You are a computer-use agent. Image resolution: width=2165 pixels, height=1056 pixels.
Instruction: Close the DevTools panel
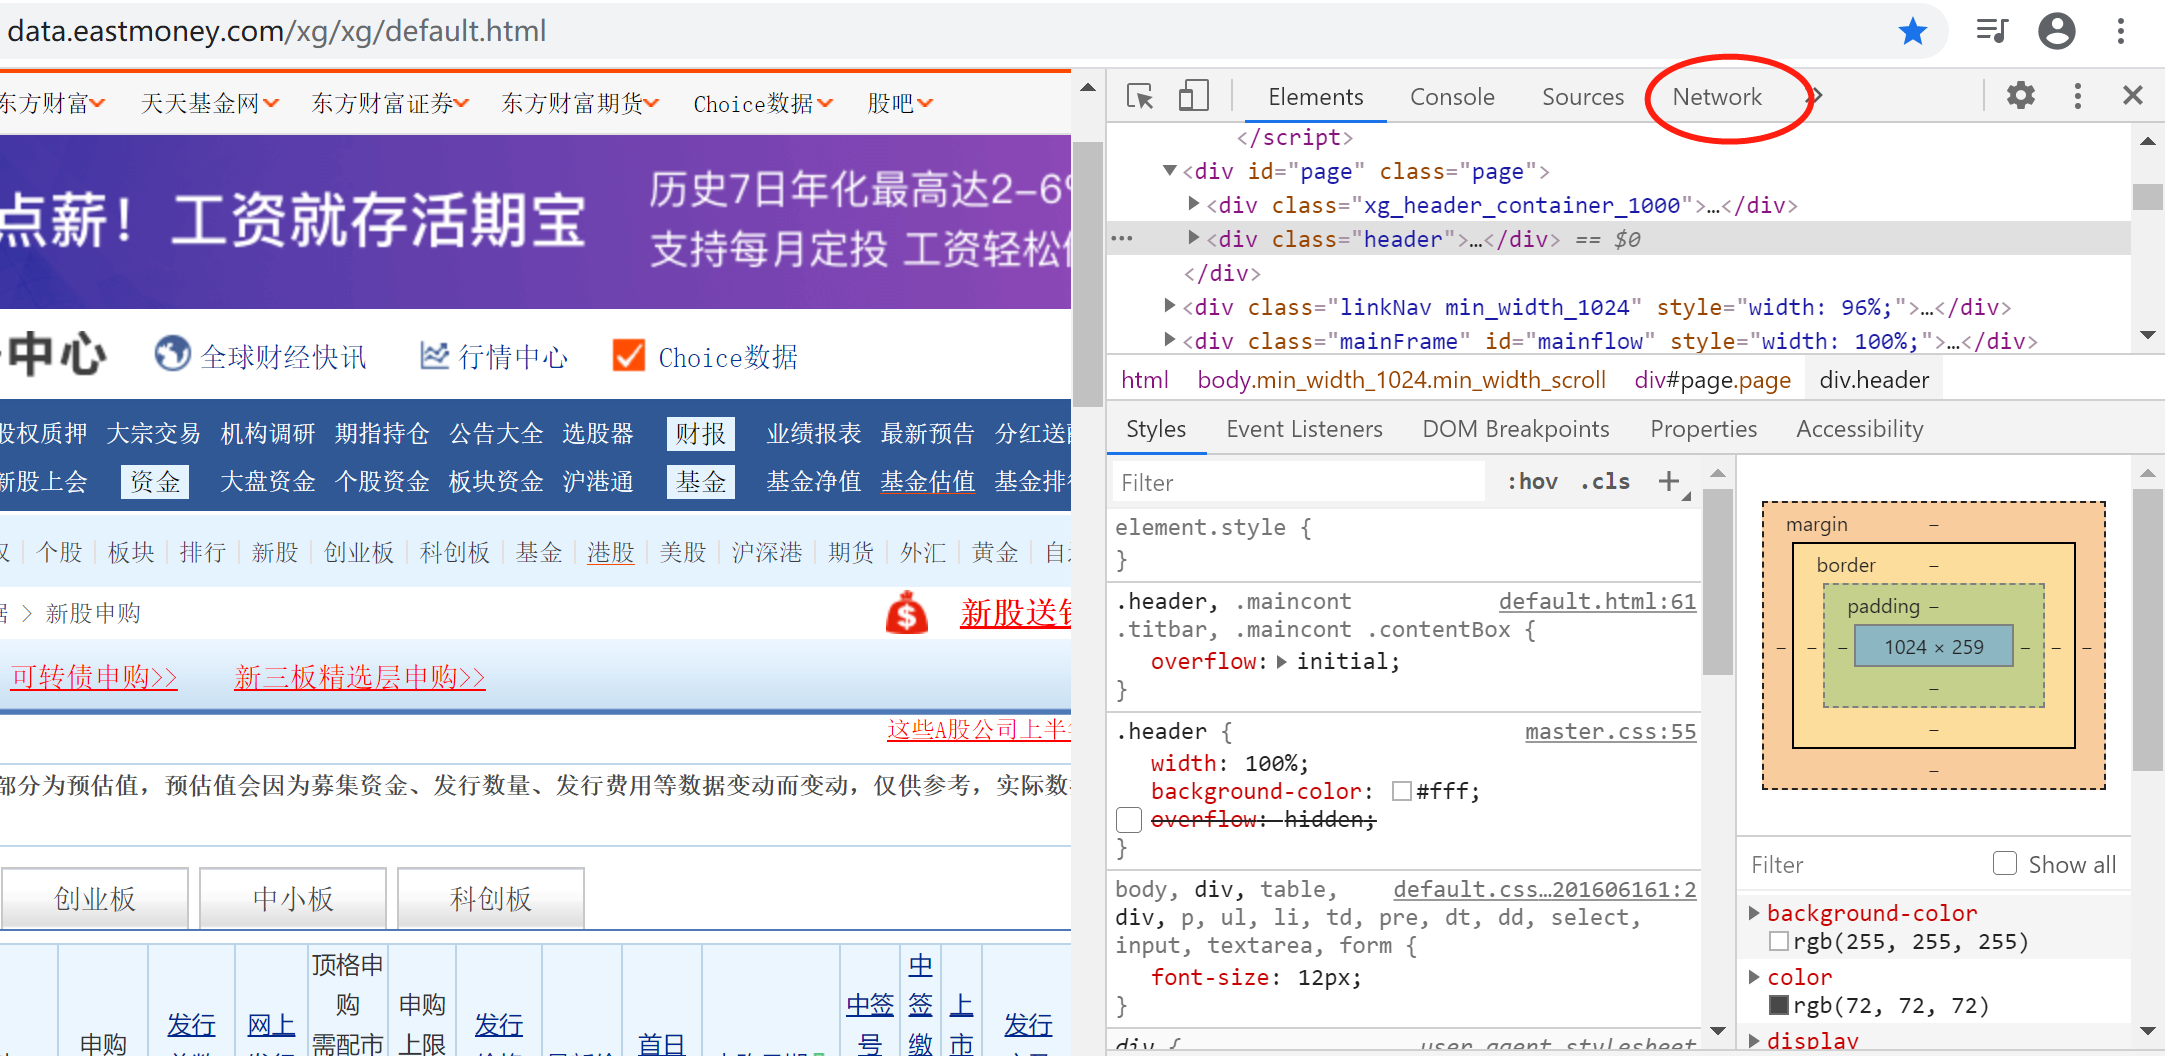pos(2133,95)
